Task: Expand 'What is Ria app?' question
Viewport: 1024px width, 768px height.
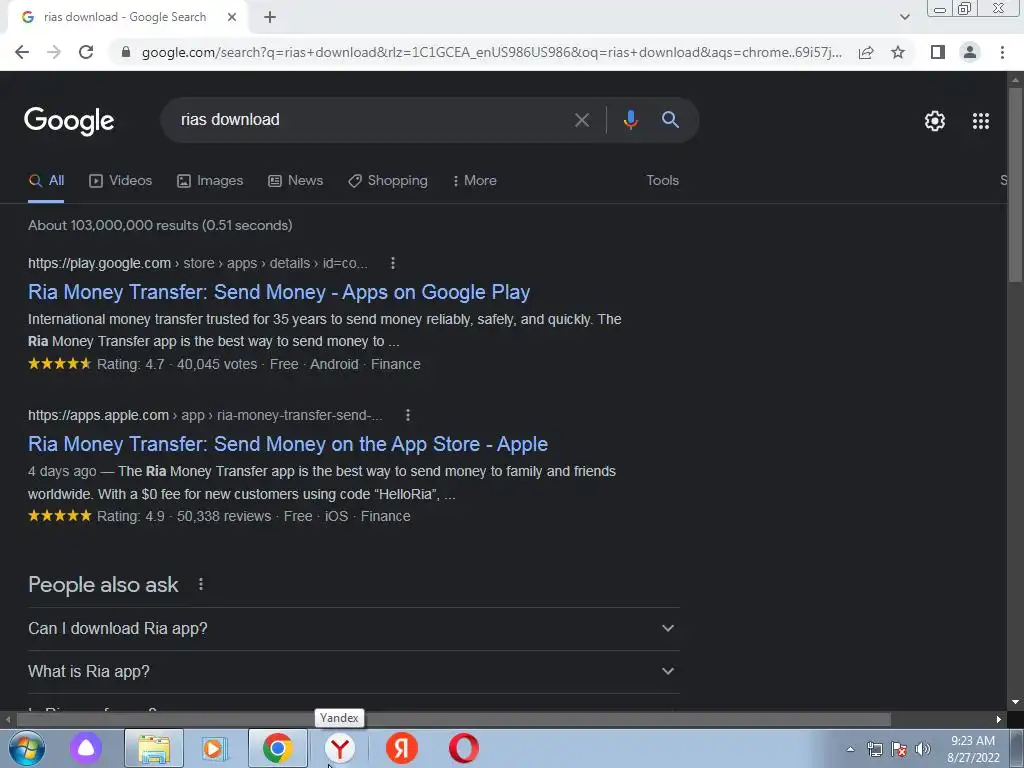Action: tap(354, 671)
